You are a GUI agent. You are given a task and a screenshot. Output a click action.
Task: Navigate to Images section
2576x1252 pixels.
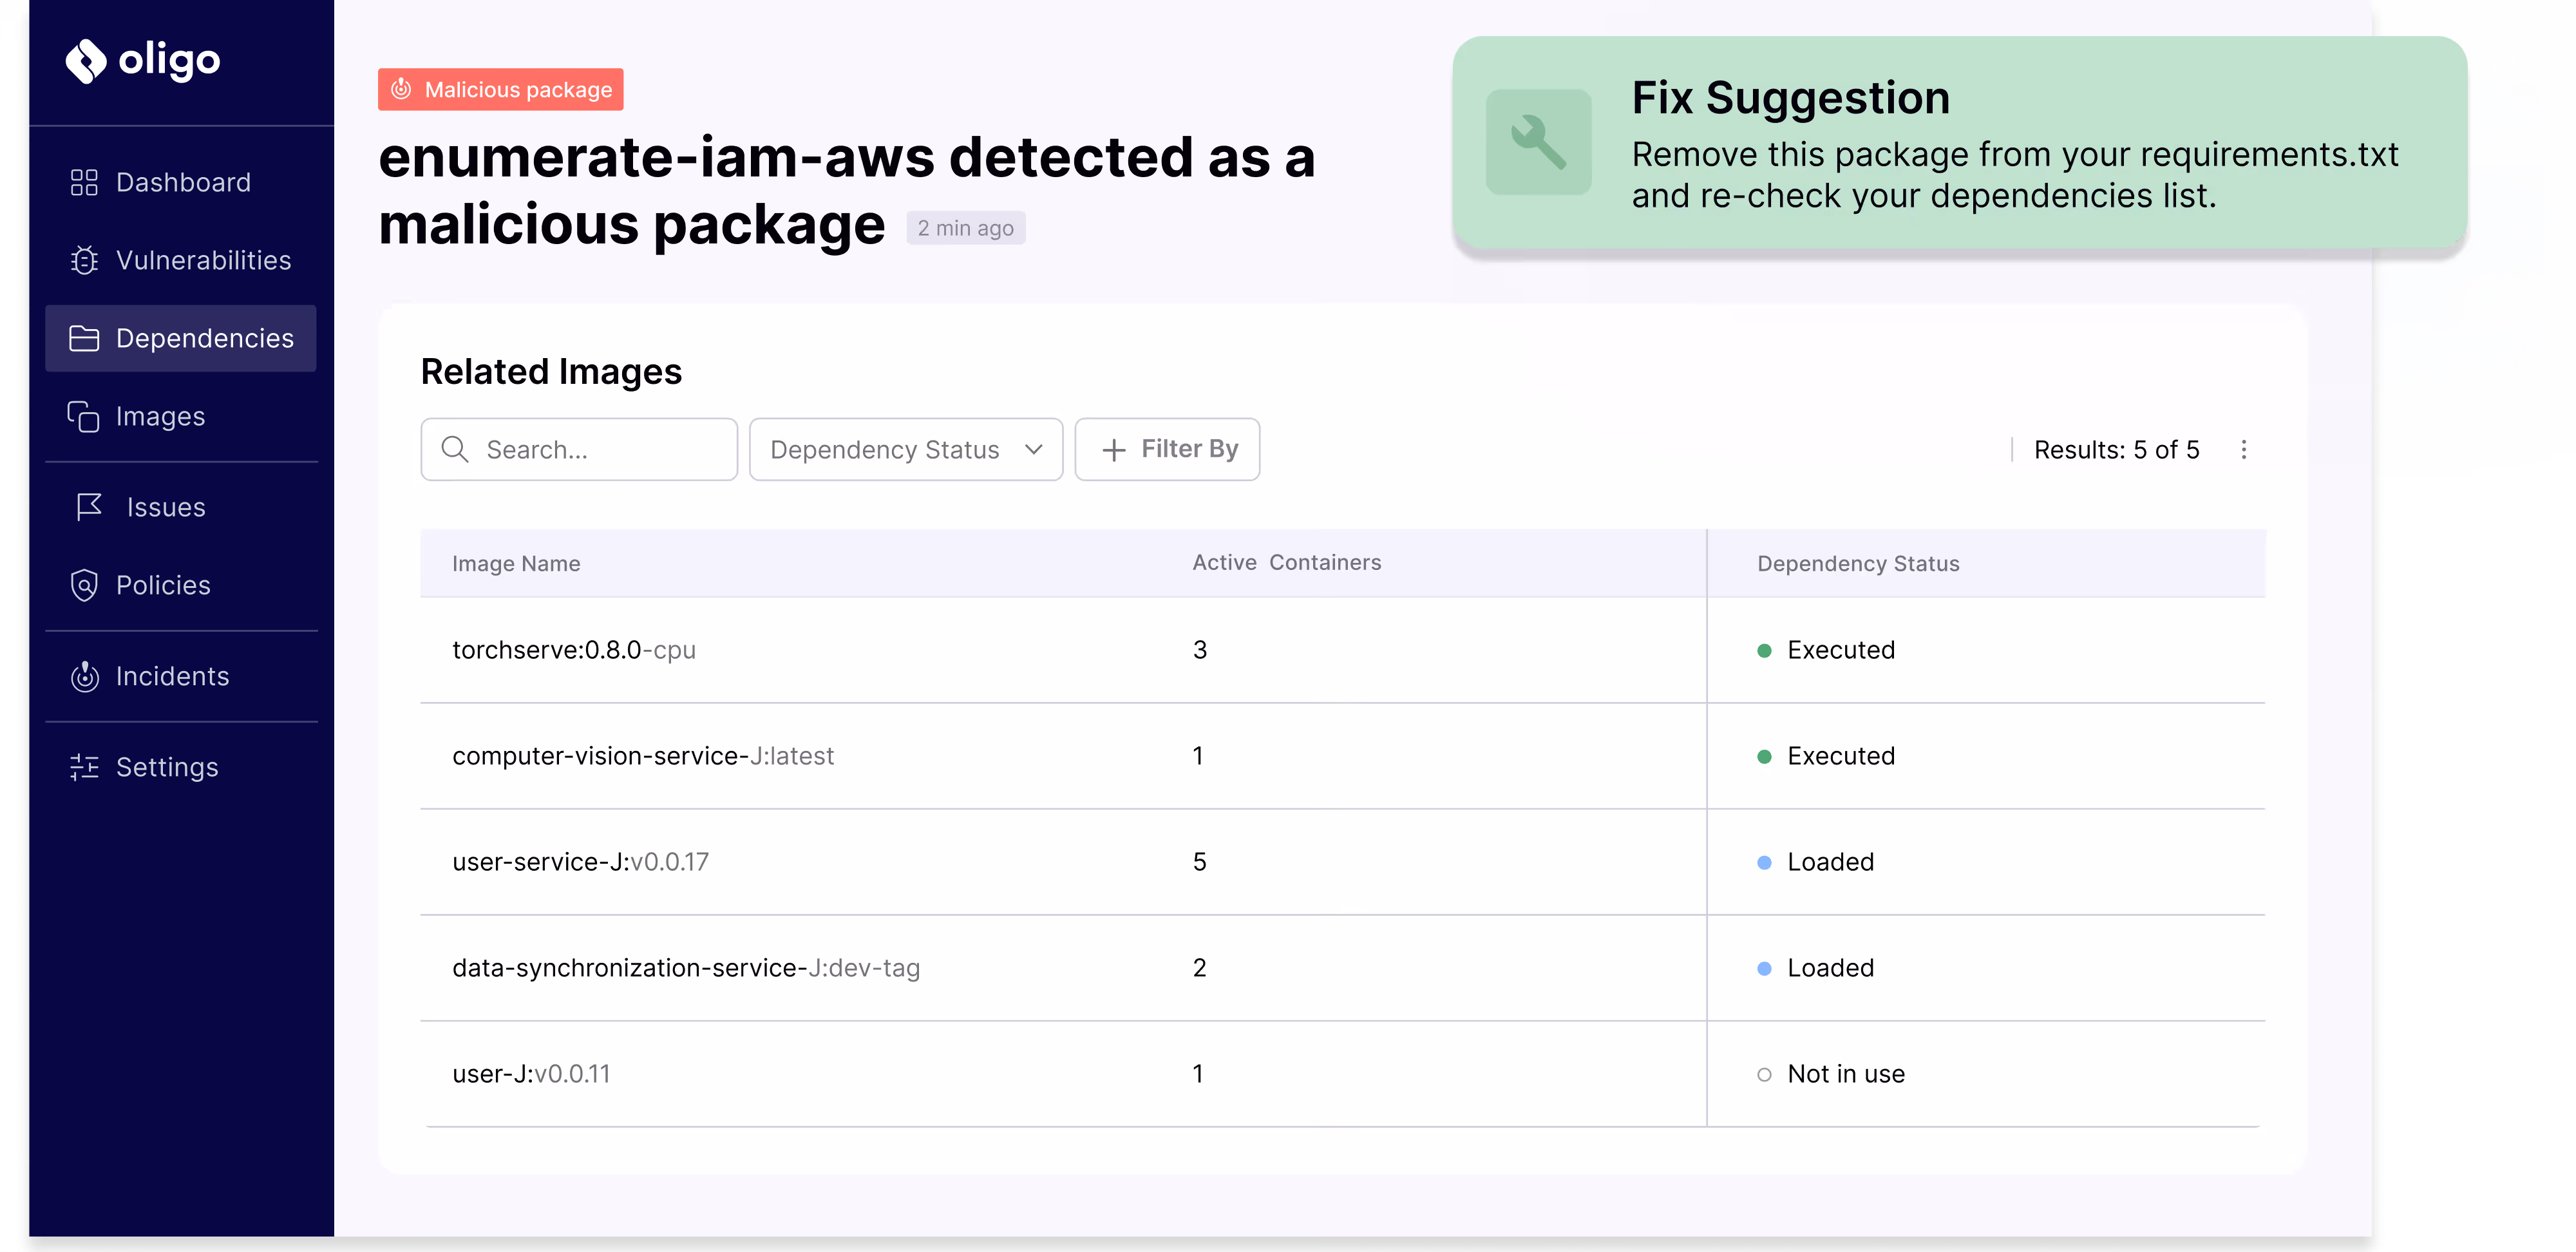pyautogui.click(x=181, y=416)
